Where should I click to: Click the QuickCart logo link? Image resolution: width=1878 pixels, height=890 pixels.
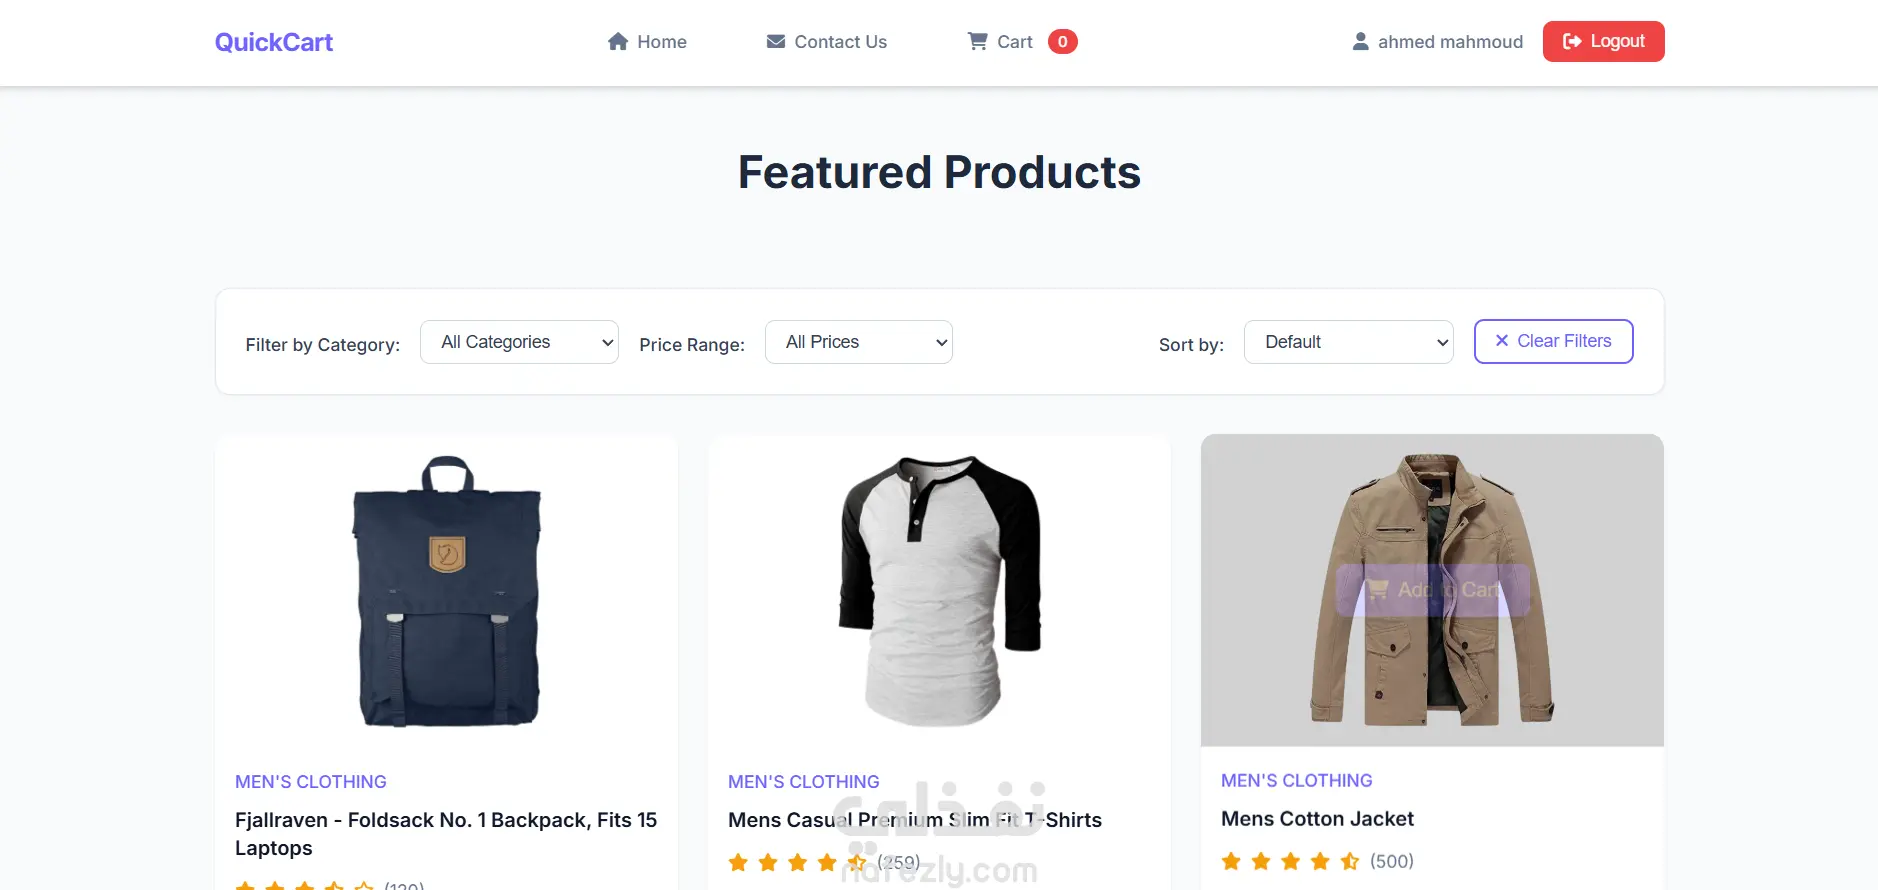tap(274, 42)
